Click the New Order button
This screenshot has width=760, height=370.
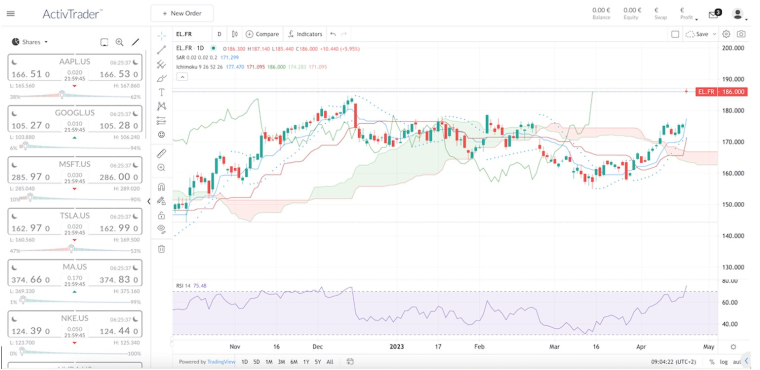point(182,14)
